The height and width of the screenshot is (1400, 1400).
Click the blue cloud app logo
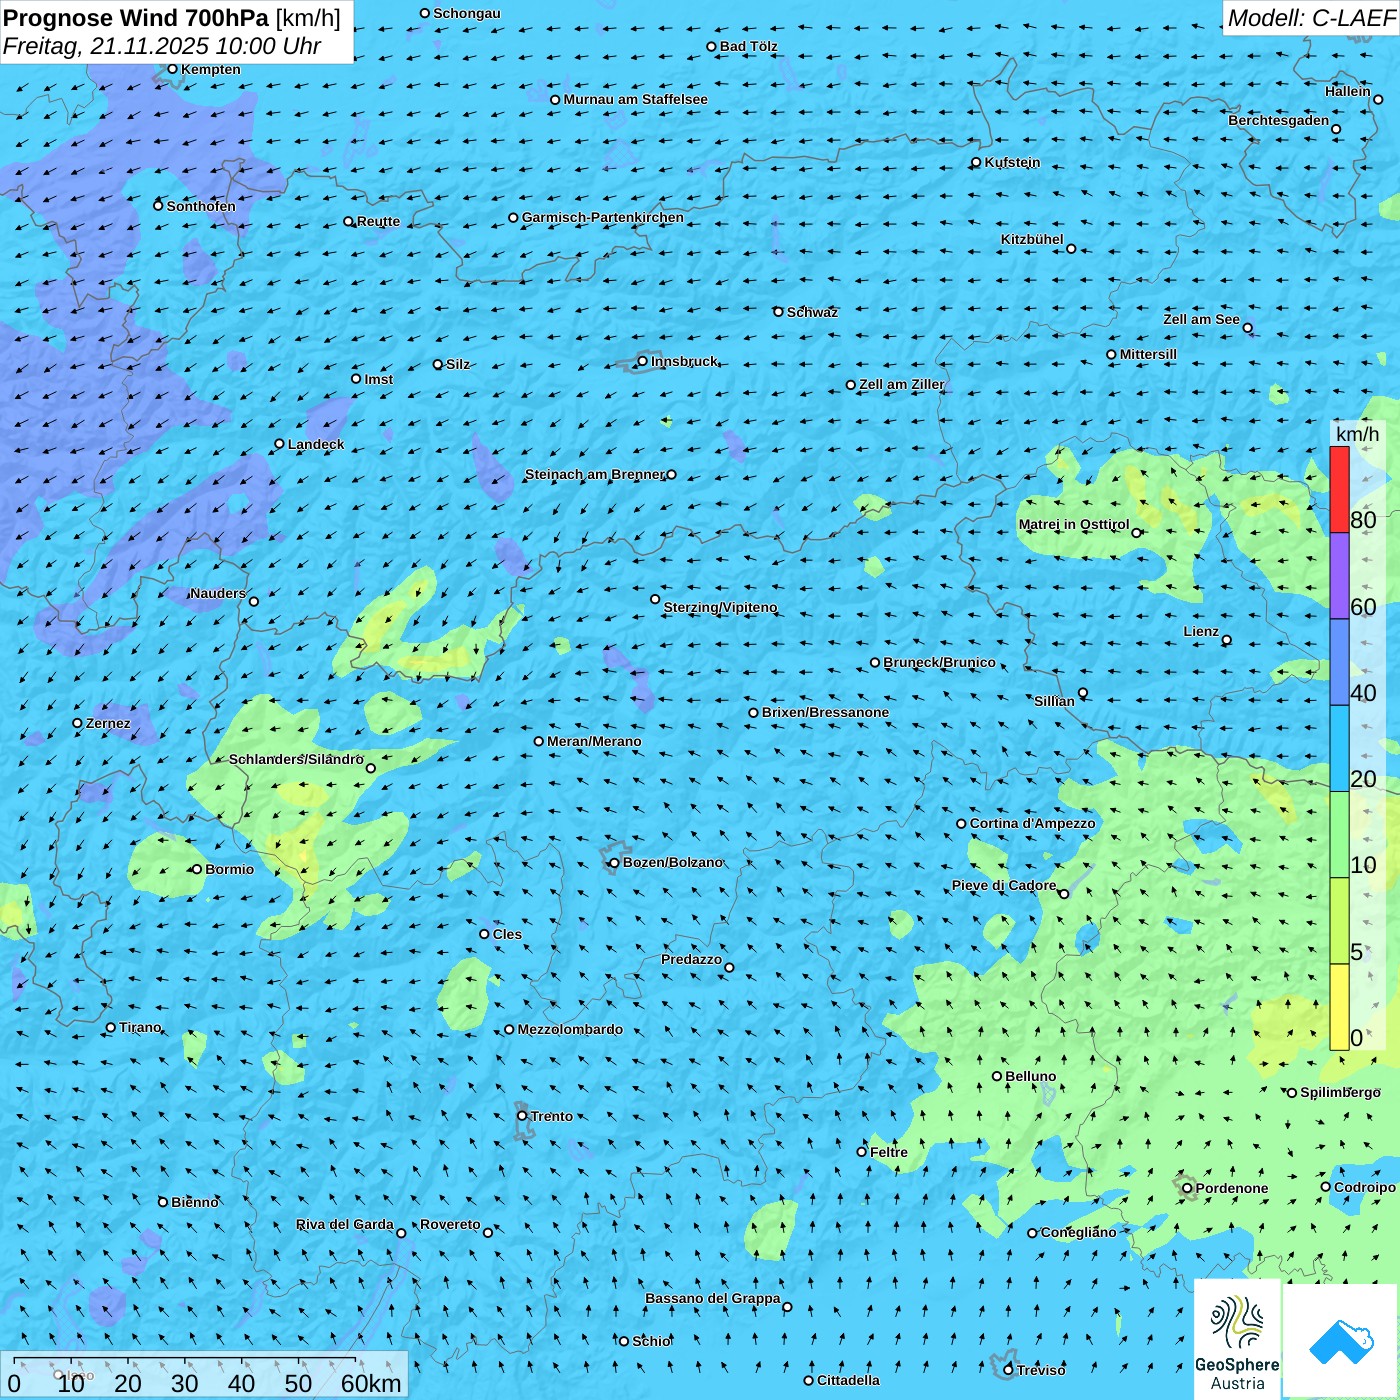(1341, 1342)
